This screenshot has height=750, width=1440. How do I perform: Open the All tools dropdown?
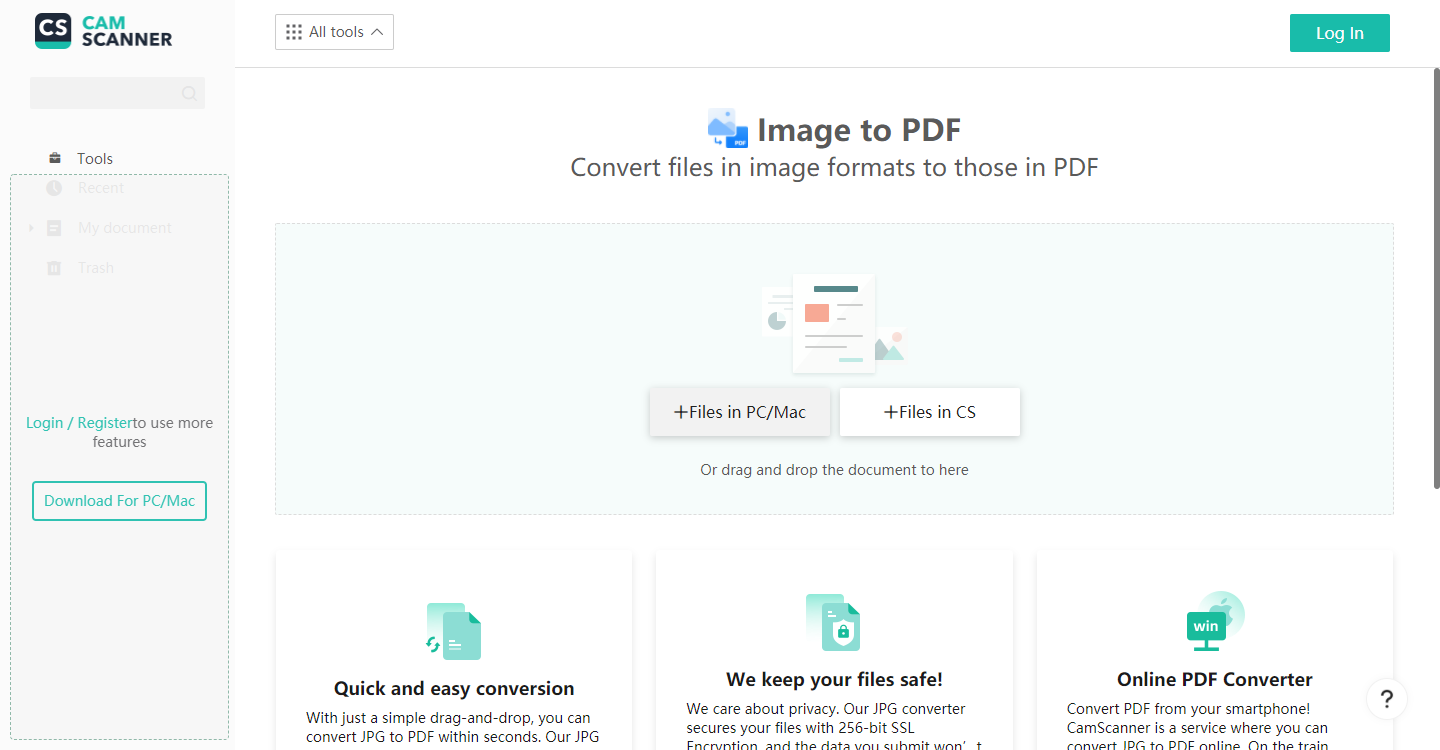point(335,32)
